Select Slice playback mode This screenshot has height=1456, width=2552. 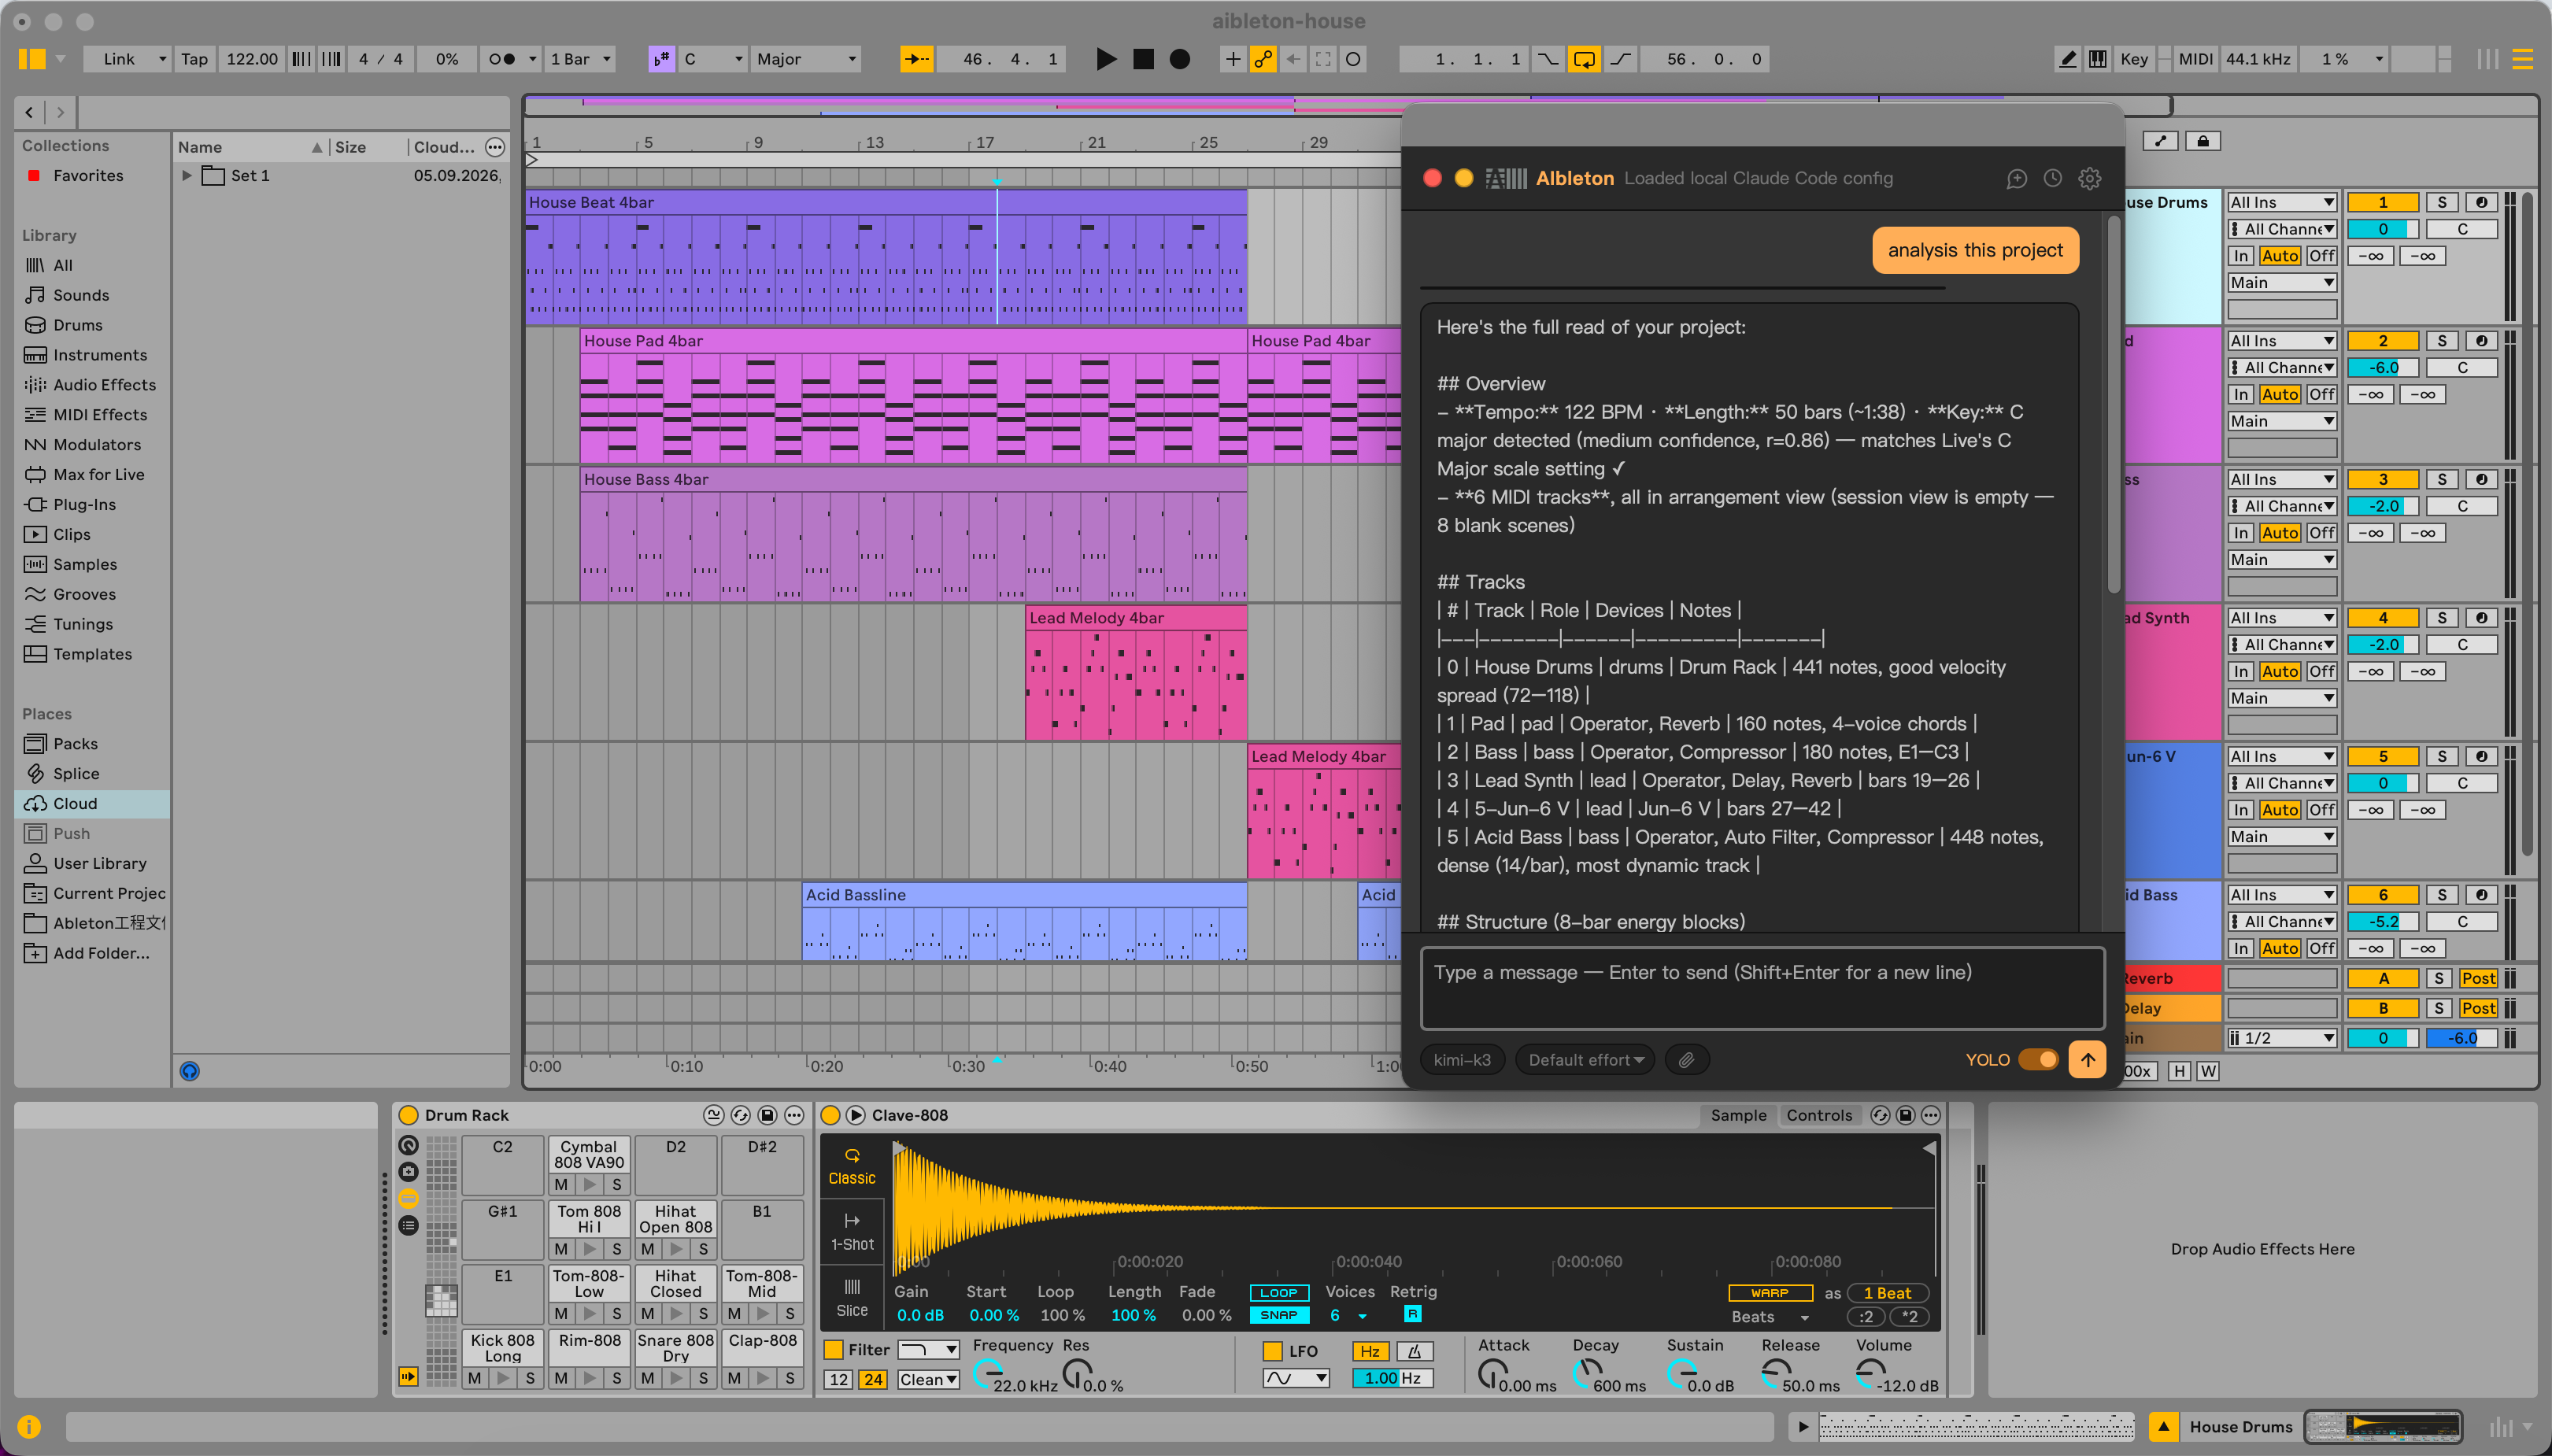coord(851,1298)
